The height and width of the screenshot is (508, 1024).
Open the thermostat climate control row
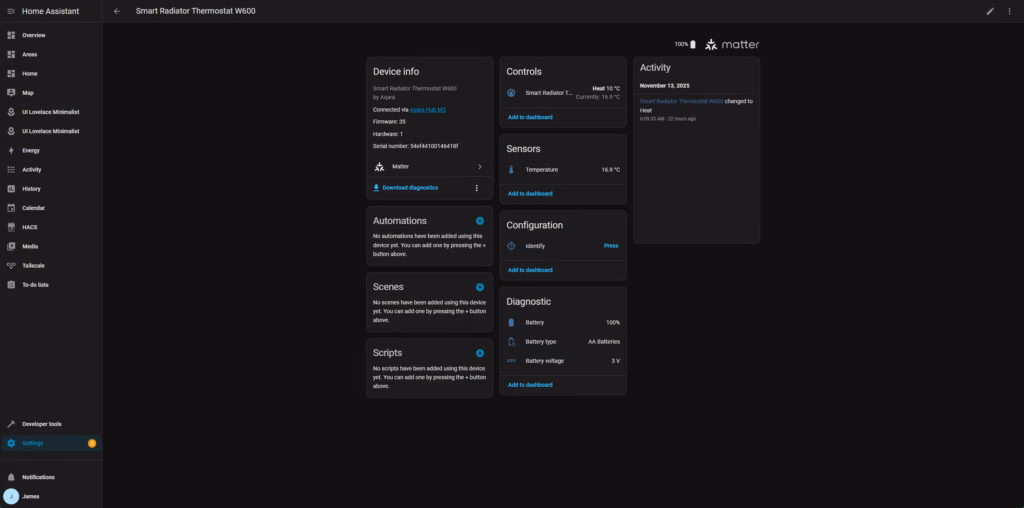coord(563,93)
